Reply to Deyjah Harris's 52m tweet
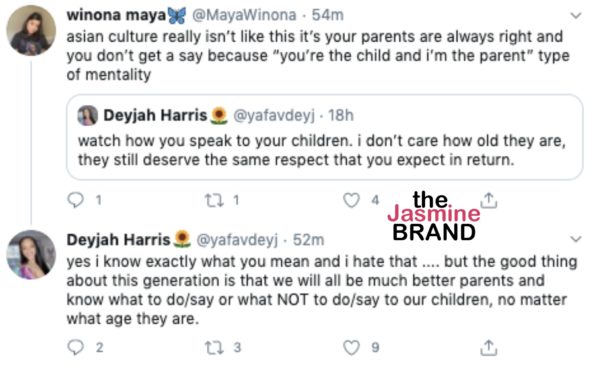The width and height of the screenshot is (595, 368). (76, 347)
